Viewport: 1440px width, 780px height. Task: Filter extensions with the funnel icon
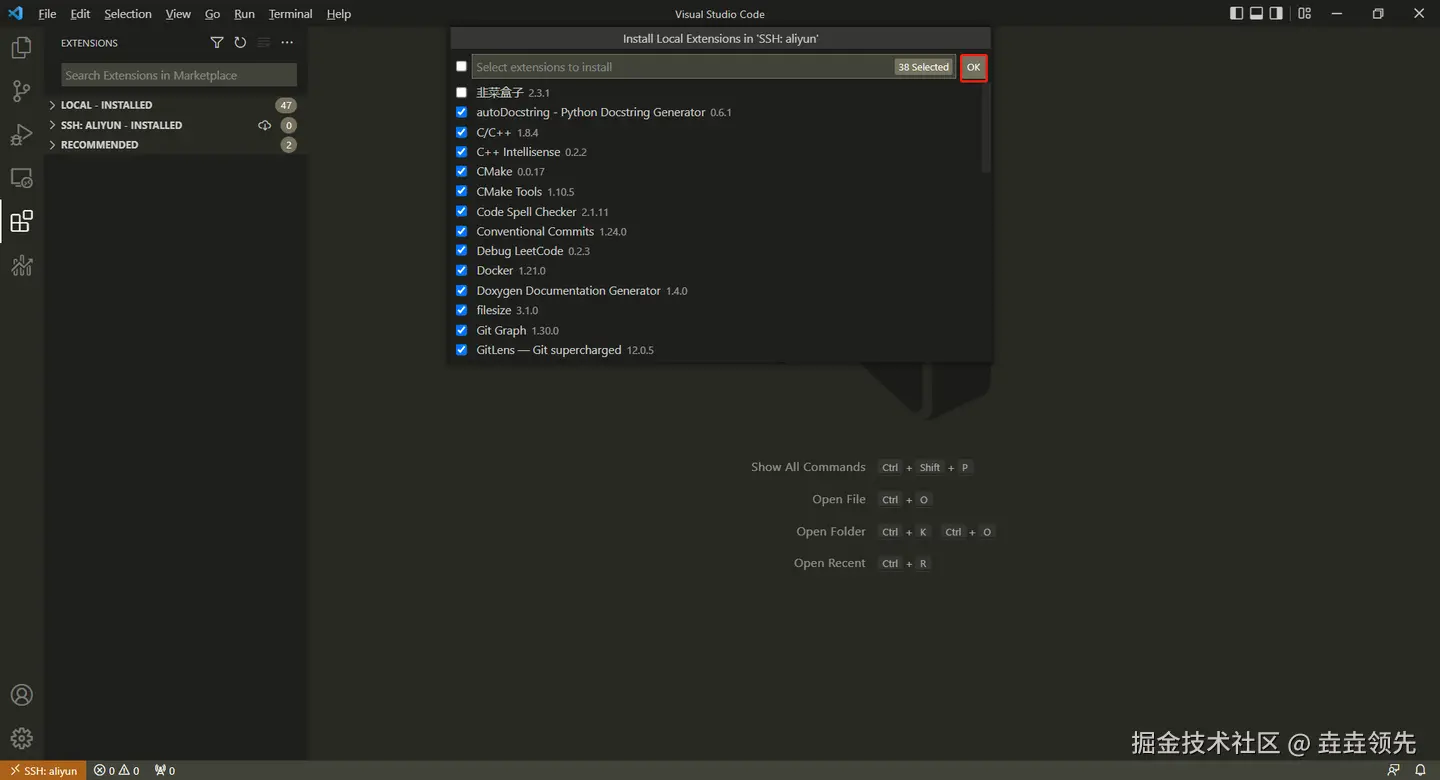coord(217,43)
